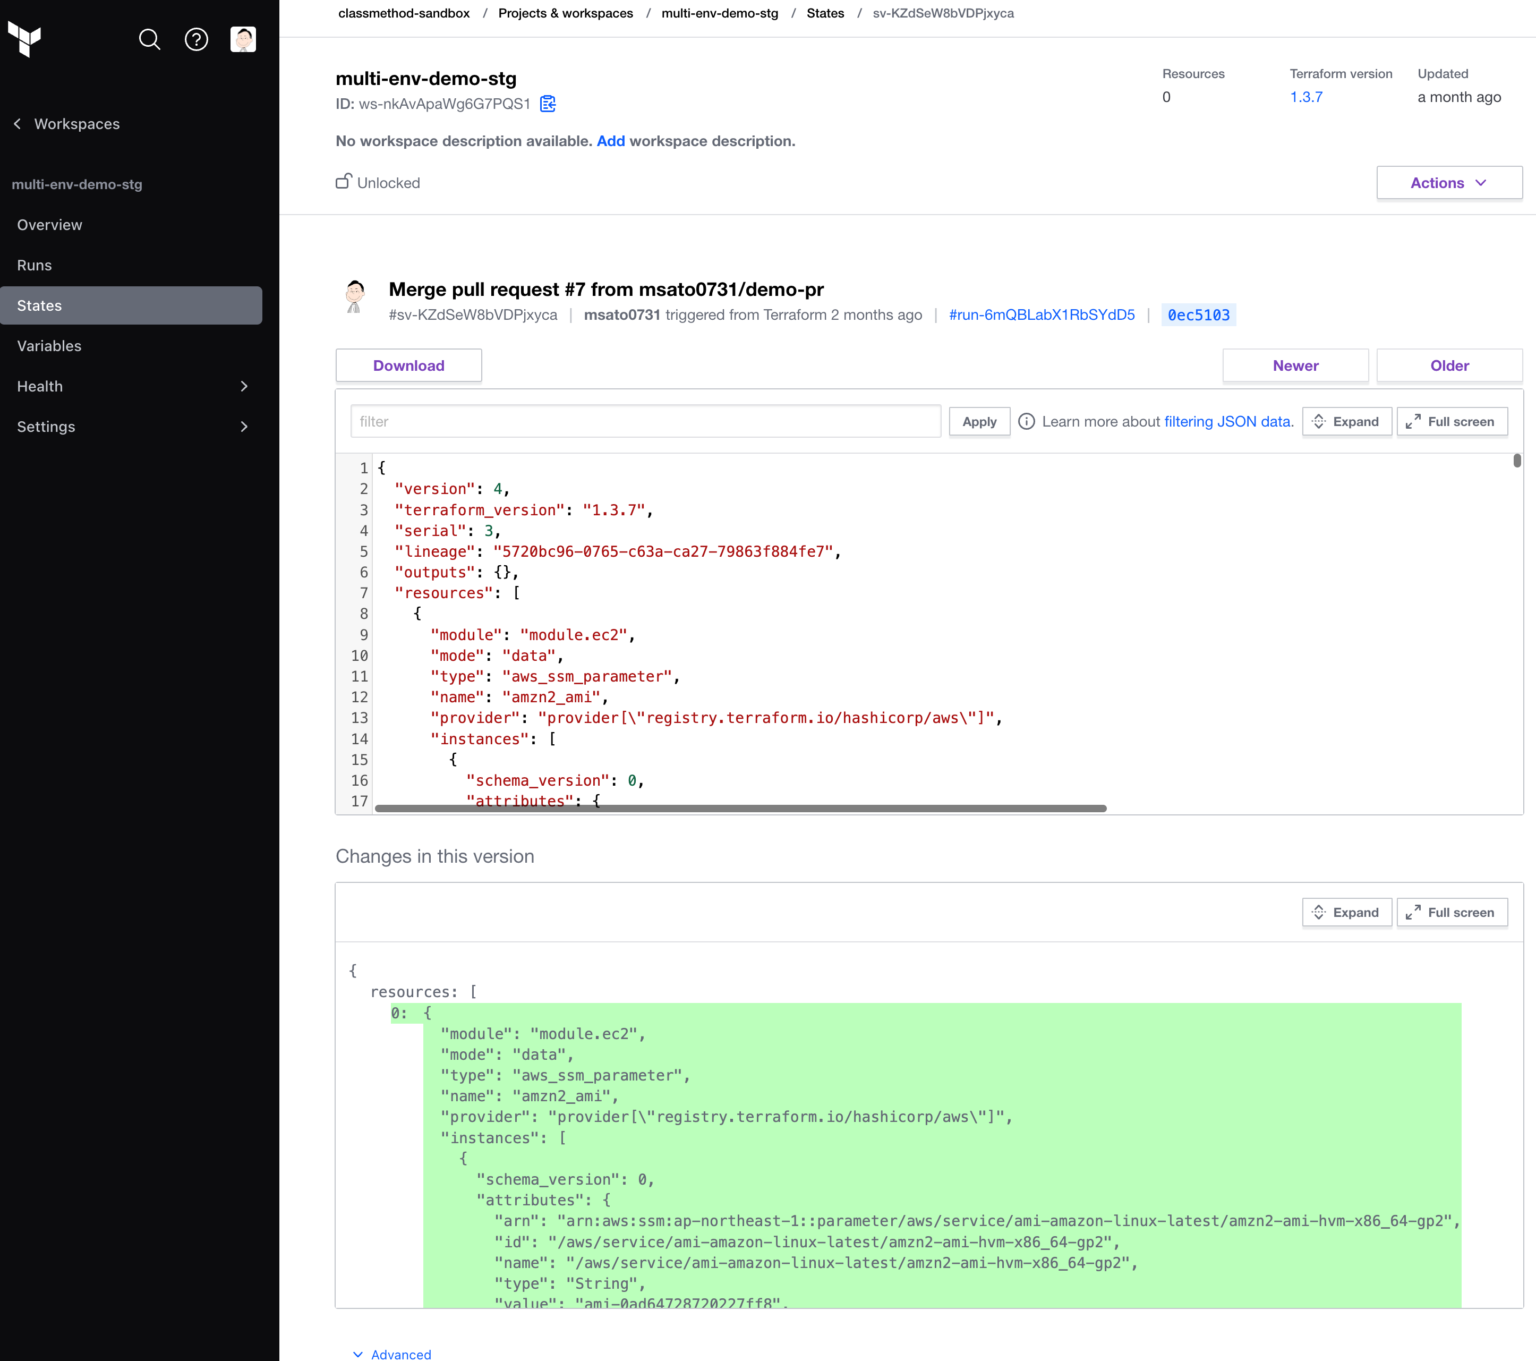Image resolution: width=1536 pixels, height=1361 pixels.
Task: Open the changes viewer in full screen
Action: 1452,912
